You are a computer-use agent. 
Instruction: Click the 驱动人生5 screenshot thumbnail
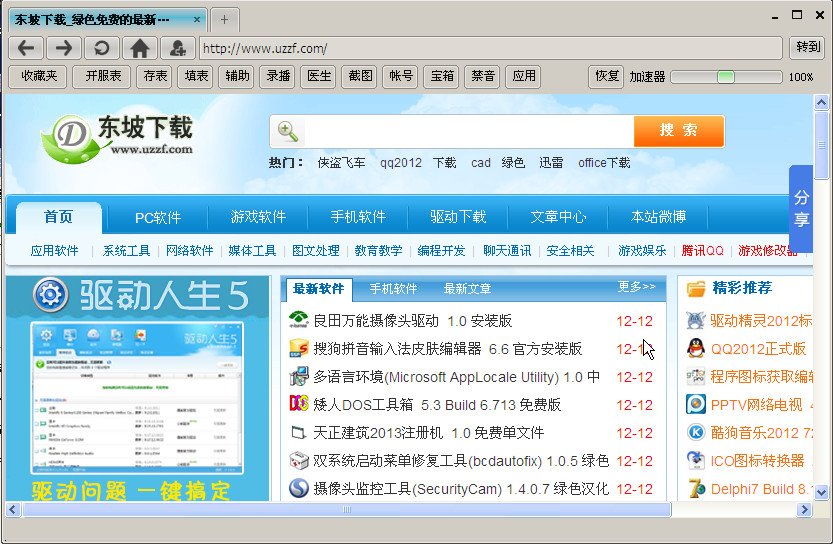(137, 398)
